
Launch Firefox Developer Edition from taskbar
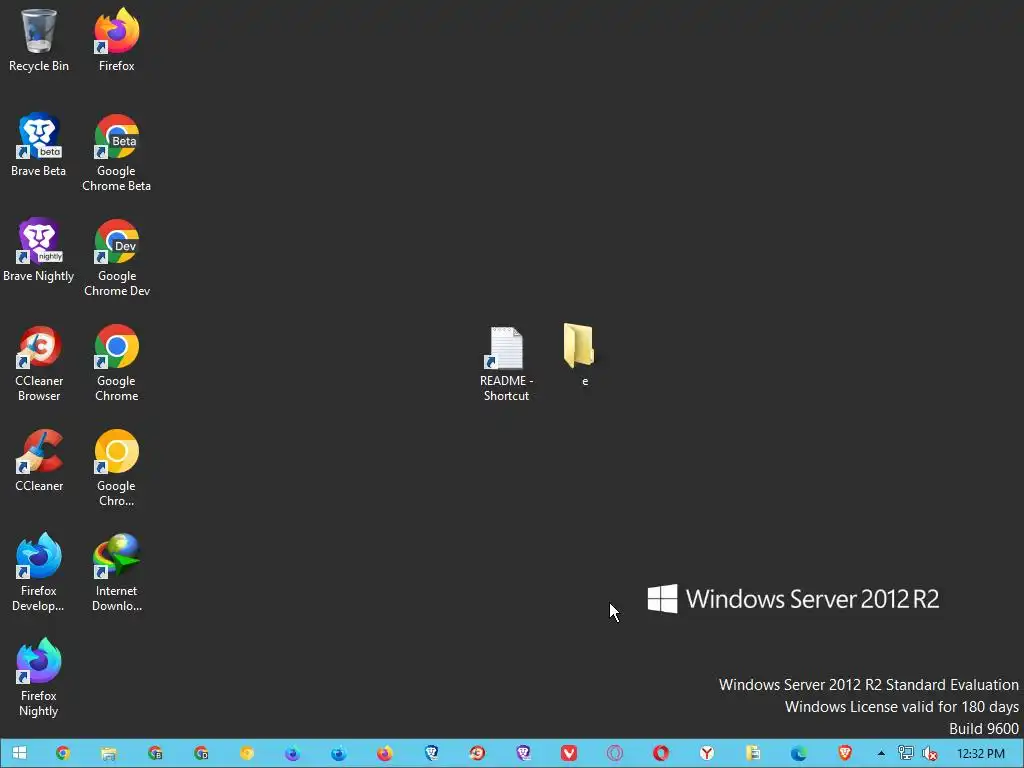338,753
